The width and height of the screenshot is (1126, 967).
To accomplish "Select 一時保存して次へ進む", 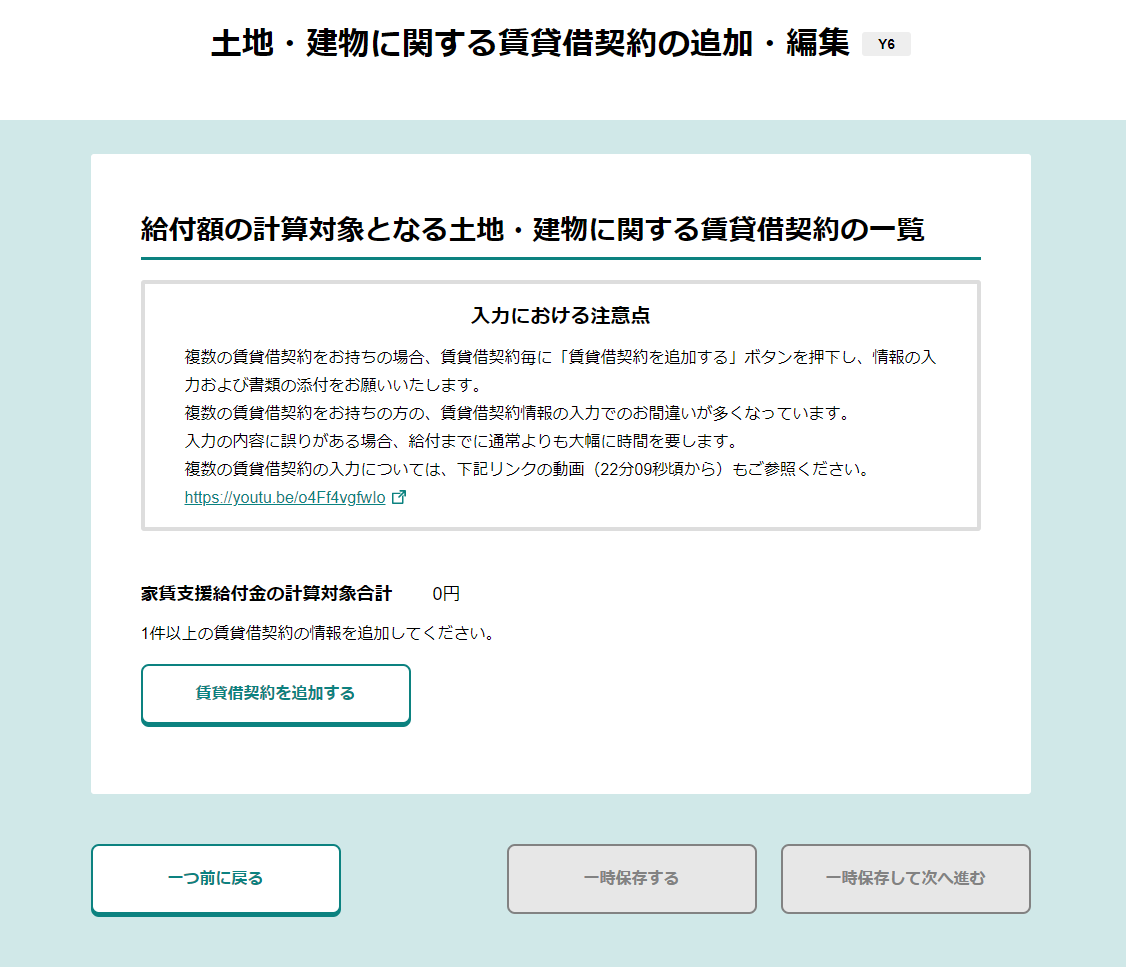I will tap(905, 879).
